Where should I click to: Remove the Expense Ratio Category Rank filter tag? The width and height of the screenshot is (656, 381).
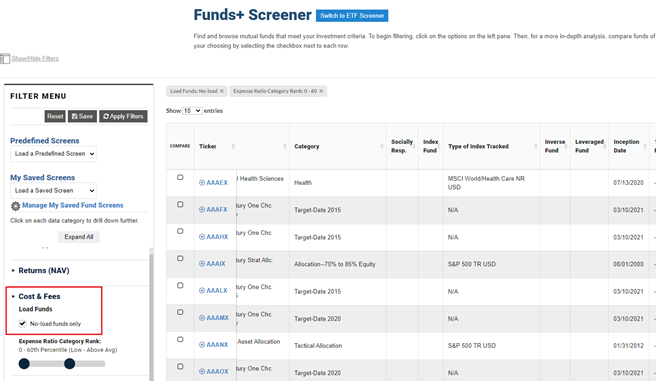321,91
